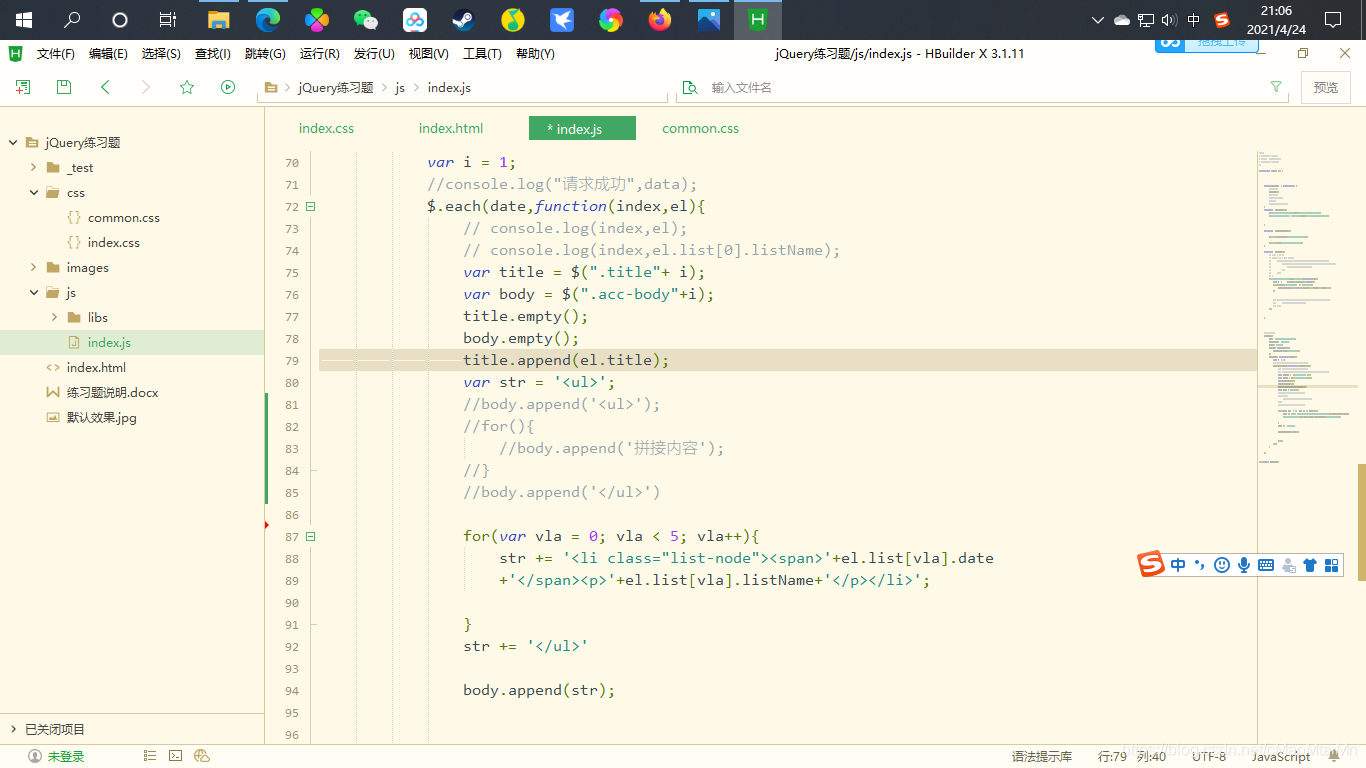Viewport: 1366px width, 768px height.
Task: Click the 预览 preview button
Action: [x=1326, y=88]
